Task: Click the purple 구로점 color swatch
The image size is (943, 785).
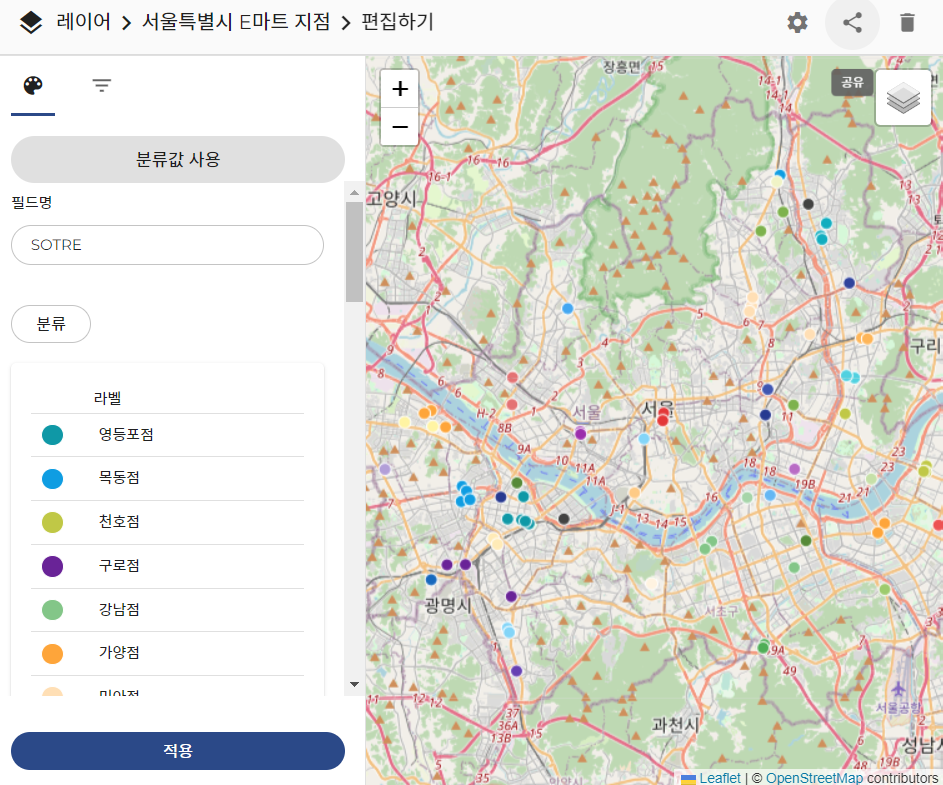Action: [53, 566]
